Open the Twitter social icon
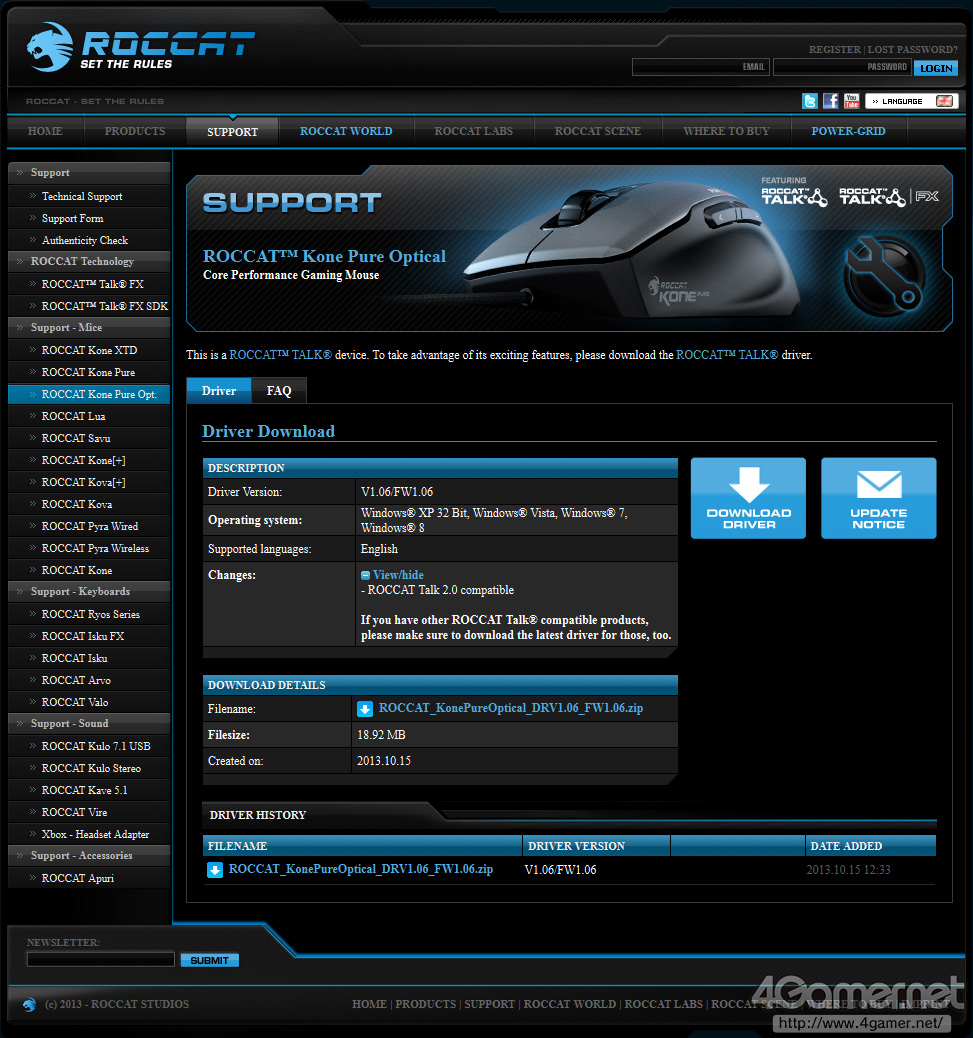 (x=810, y=101)
